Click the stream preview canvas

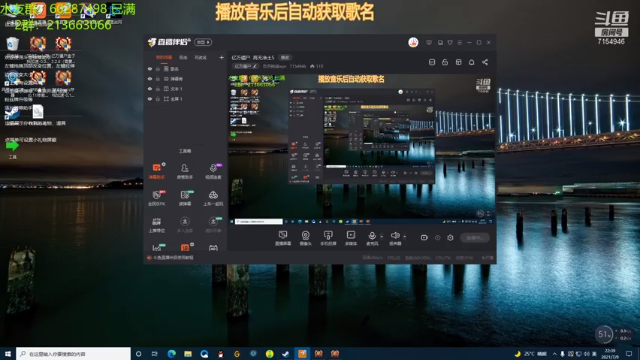tap(361, 149)
